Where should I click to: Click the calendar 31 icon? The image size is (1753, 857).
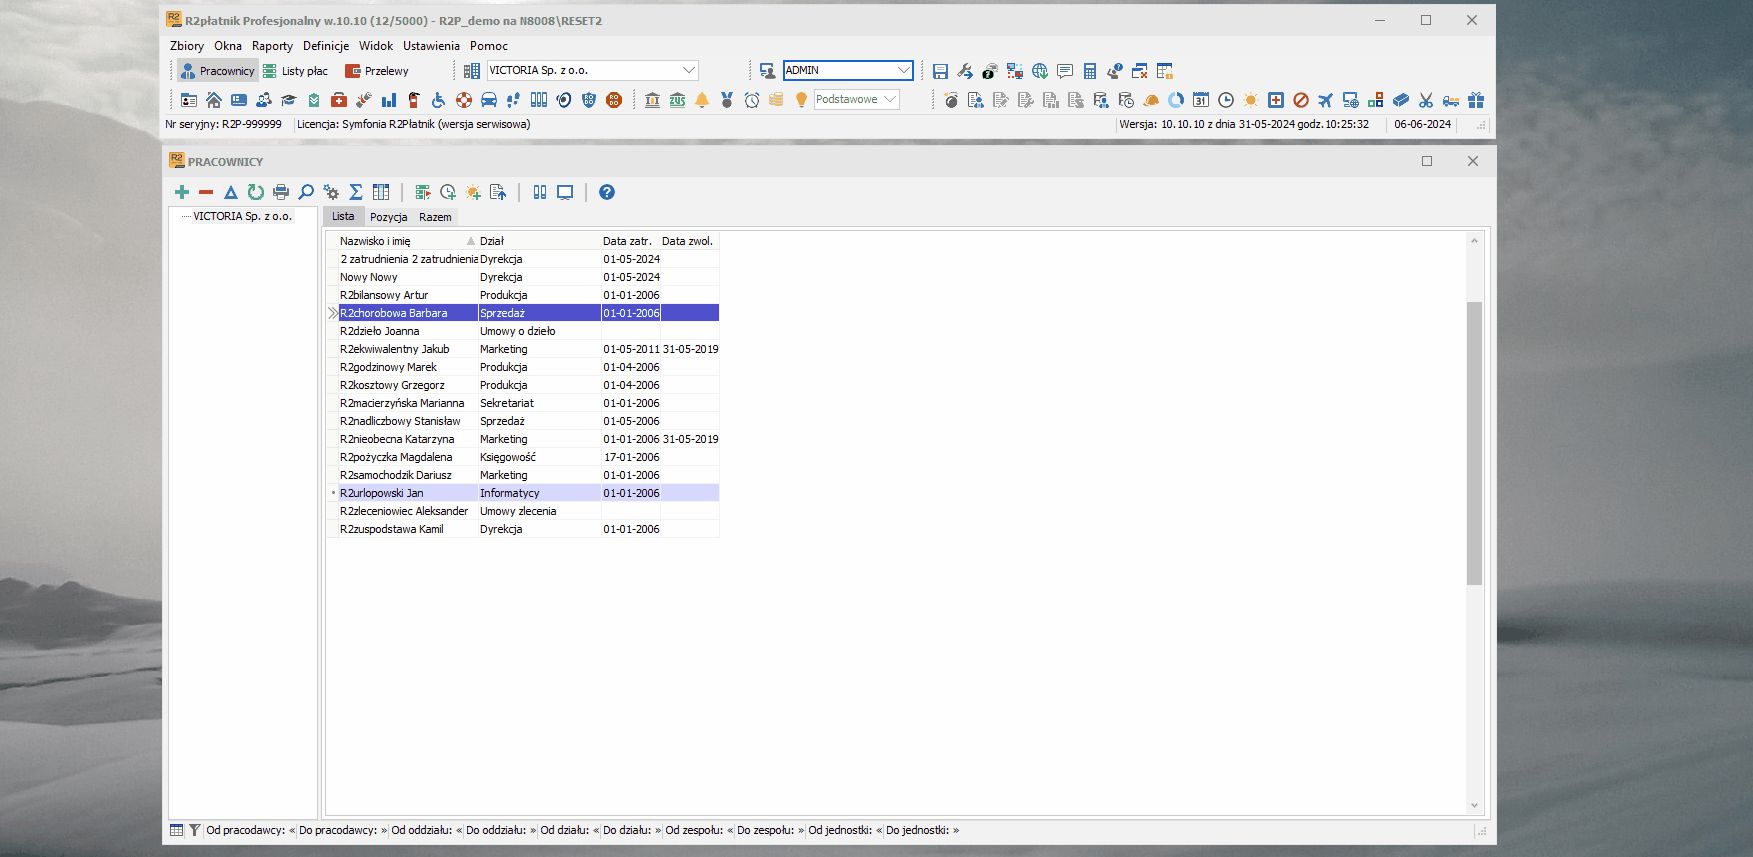coord(1201,100)
